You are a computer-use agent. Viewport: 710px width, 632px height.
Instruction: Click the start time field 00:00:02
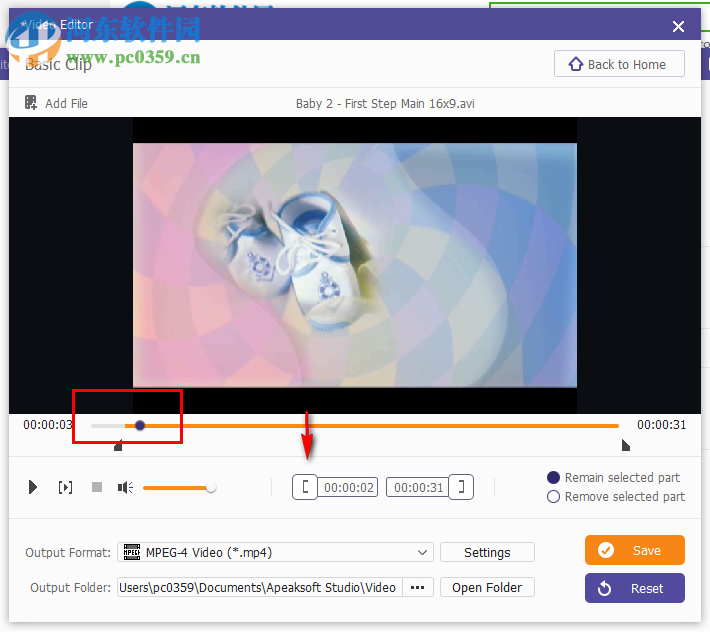point(349,487)
